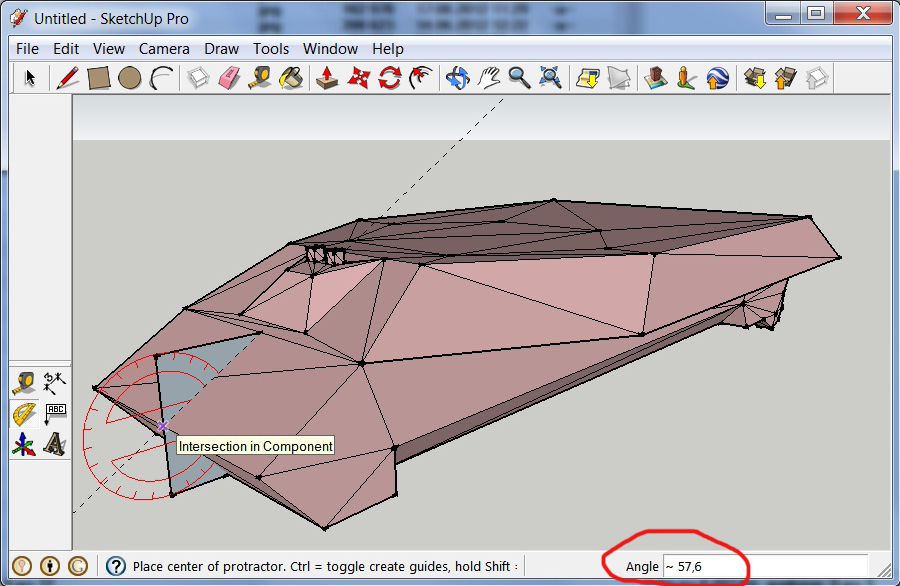The height and width of the screenshot is (586, 900).
Task: Click the Pan hand tool
Action: coord(488,78)
